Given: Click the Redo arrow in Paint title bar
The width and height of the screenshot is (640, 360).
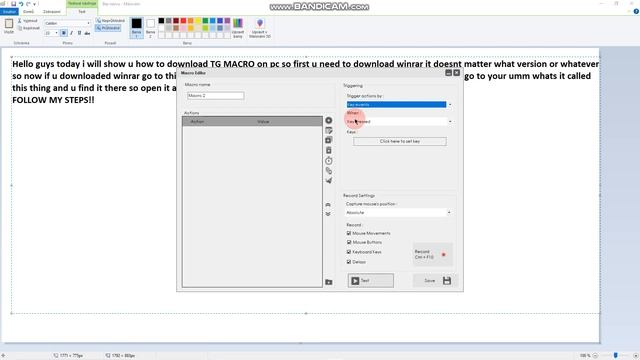Looking at the screenshot, I should click(x=28, y=4).
